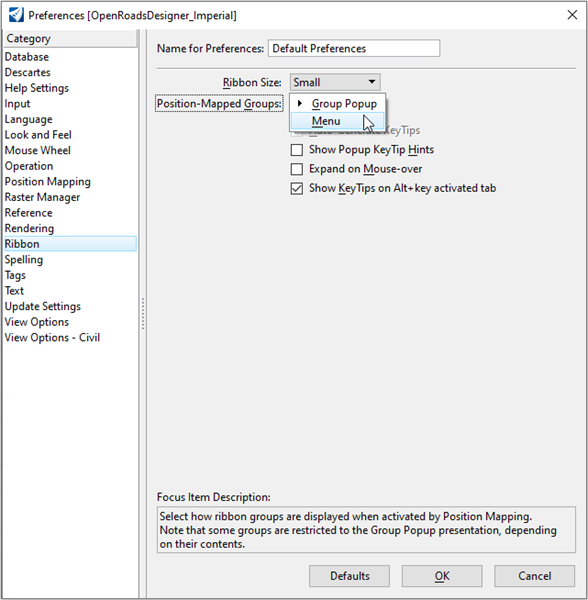Viewport: 588px width, 600px height.
Task: Select Database category
Action: [70, 57]
